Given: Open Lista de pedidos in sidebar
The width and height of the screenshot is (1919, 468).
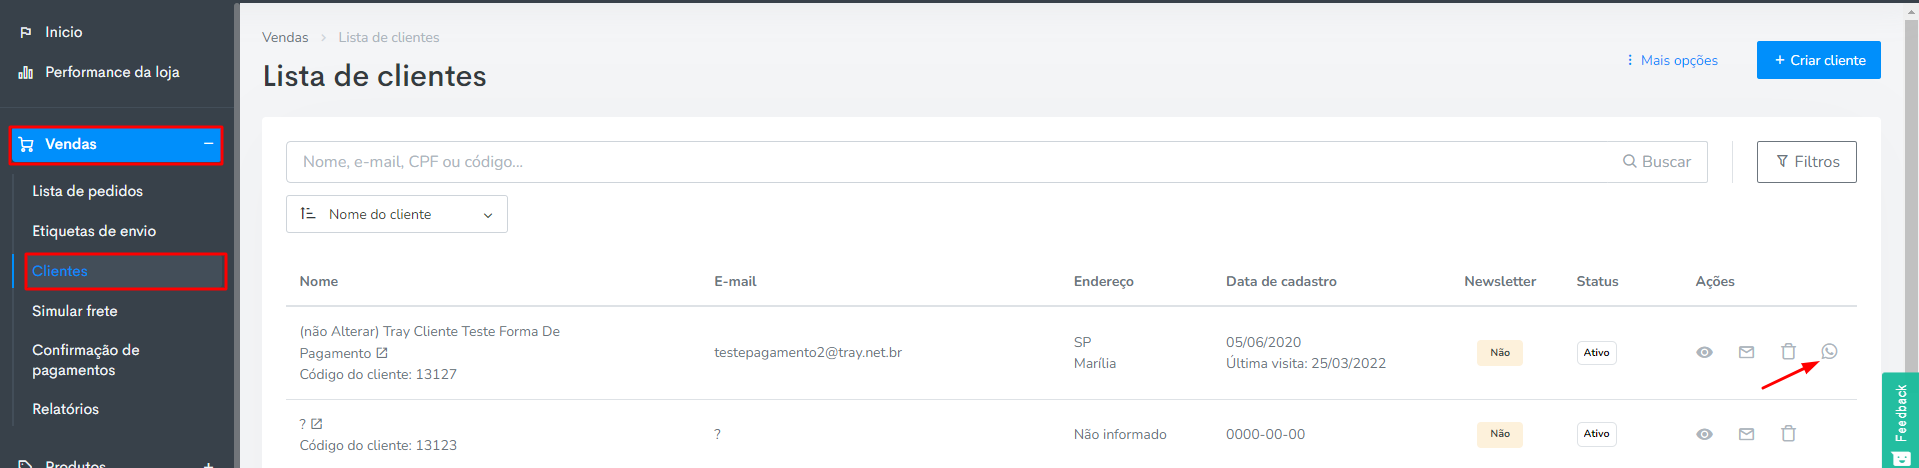Looking at the screenshot, I should [87, 191].
